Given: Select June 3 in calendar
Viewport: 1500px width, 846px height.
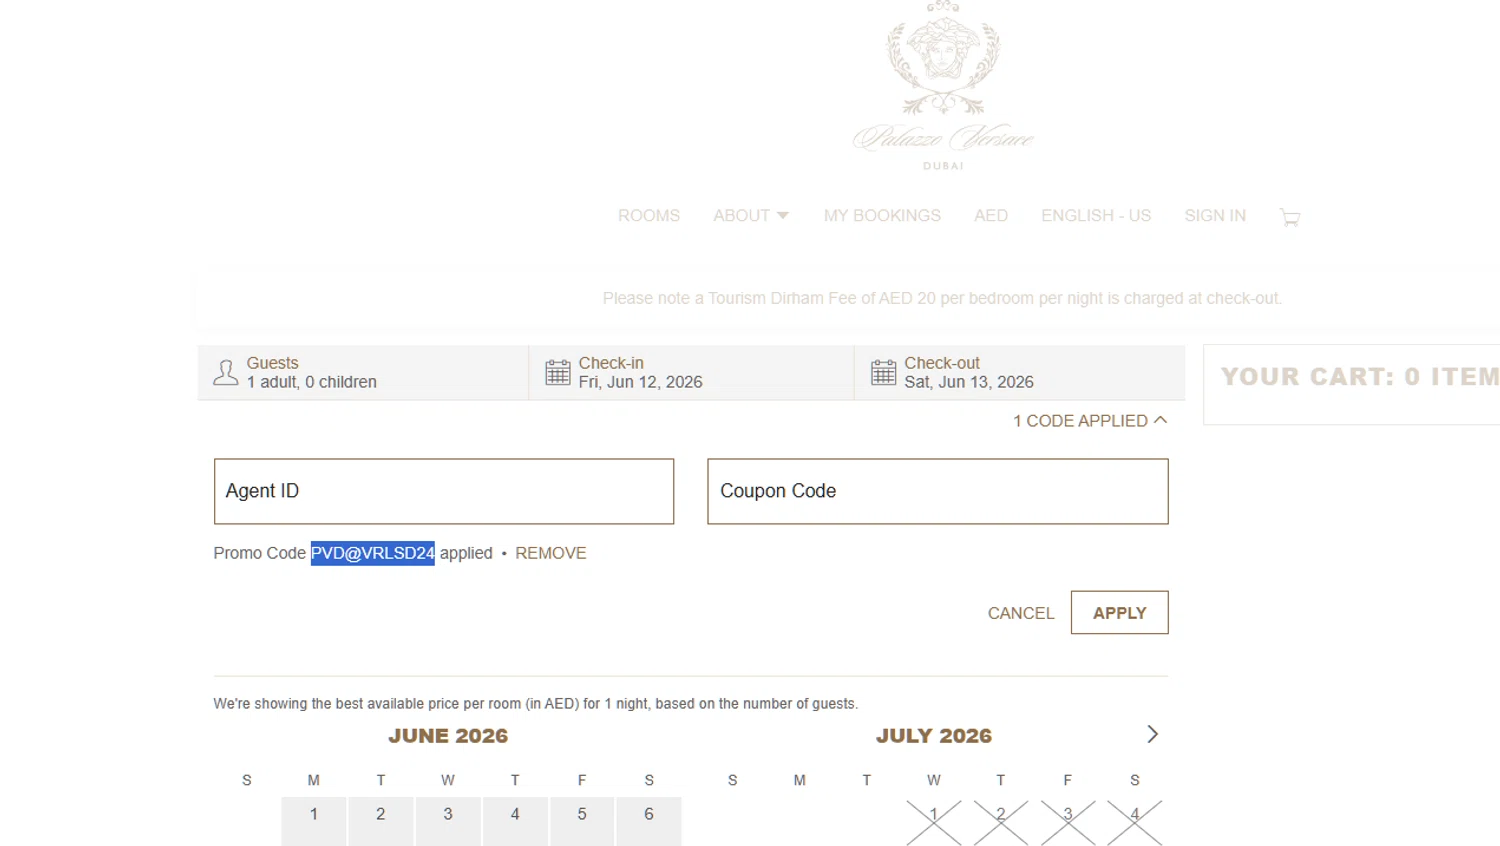Looking at the screenshot, I should click(x=448, y=821).
